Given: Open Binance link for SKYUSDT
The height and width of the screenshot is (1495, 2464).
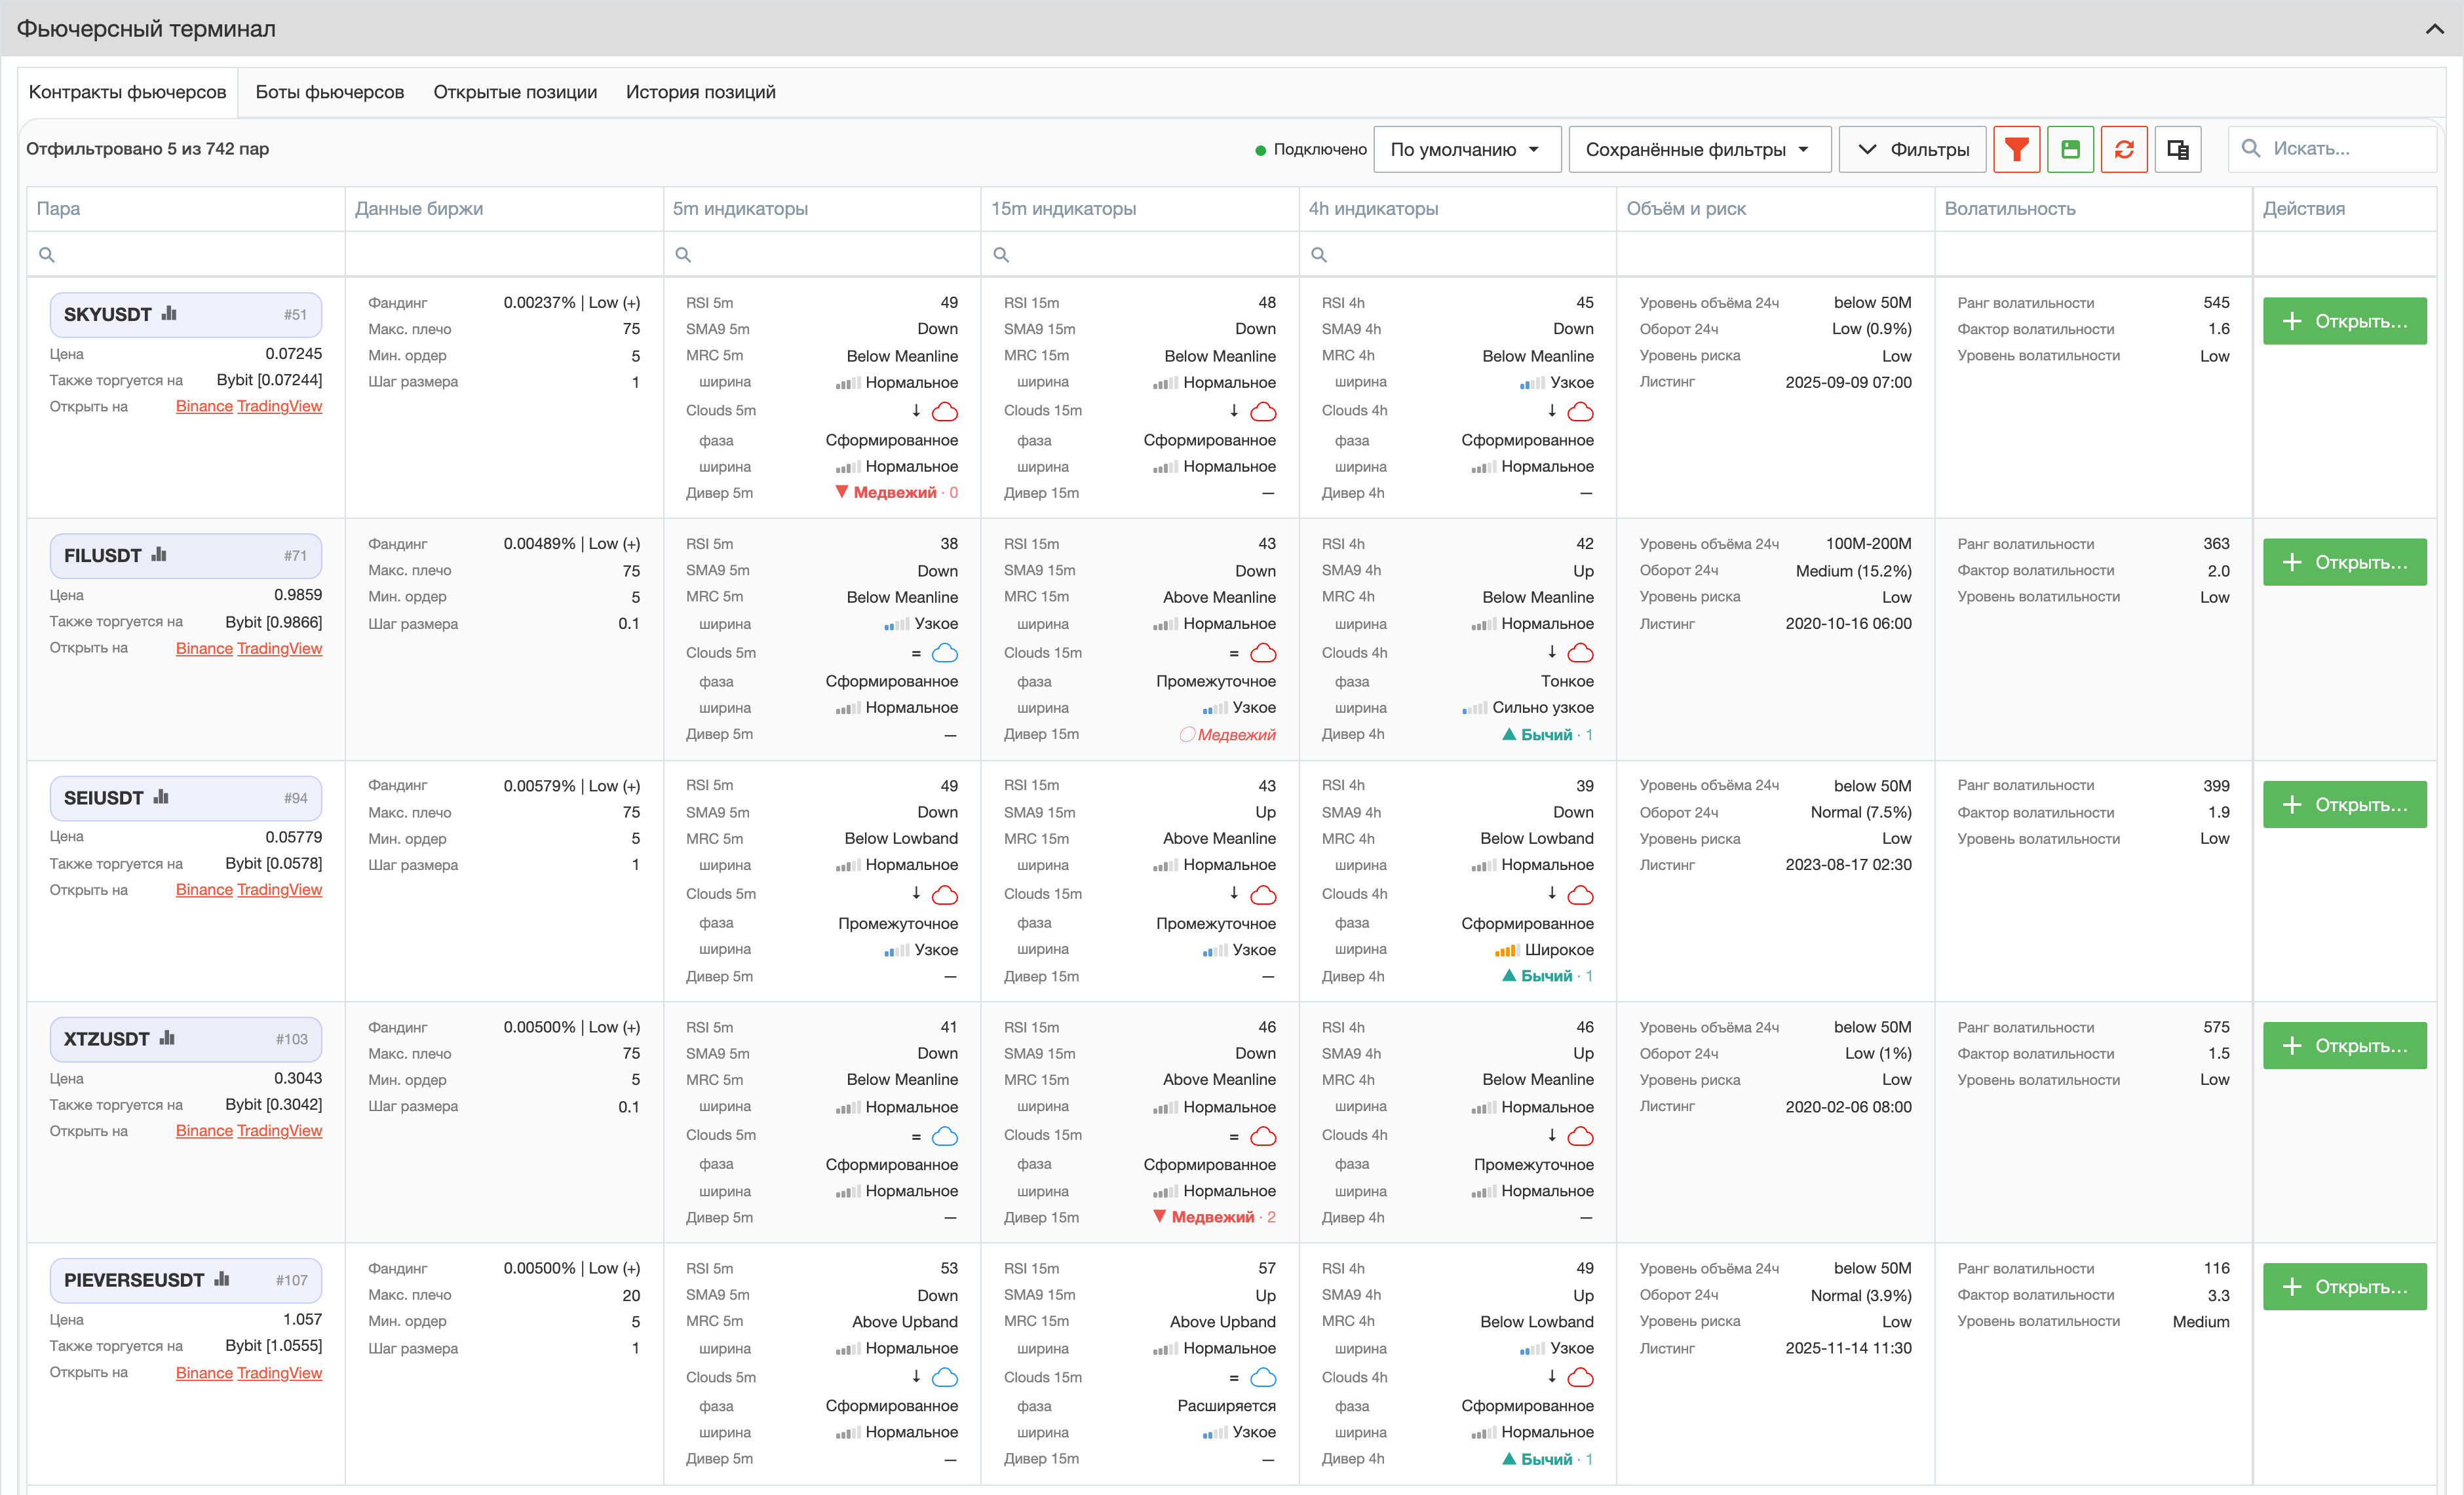Looking at the screenshot, I should tap(204, 406).
